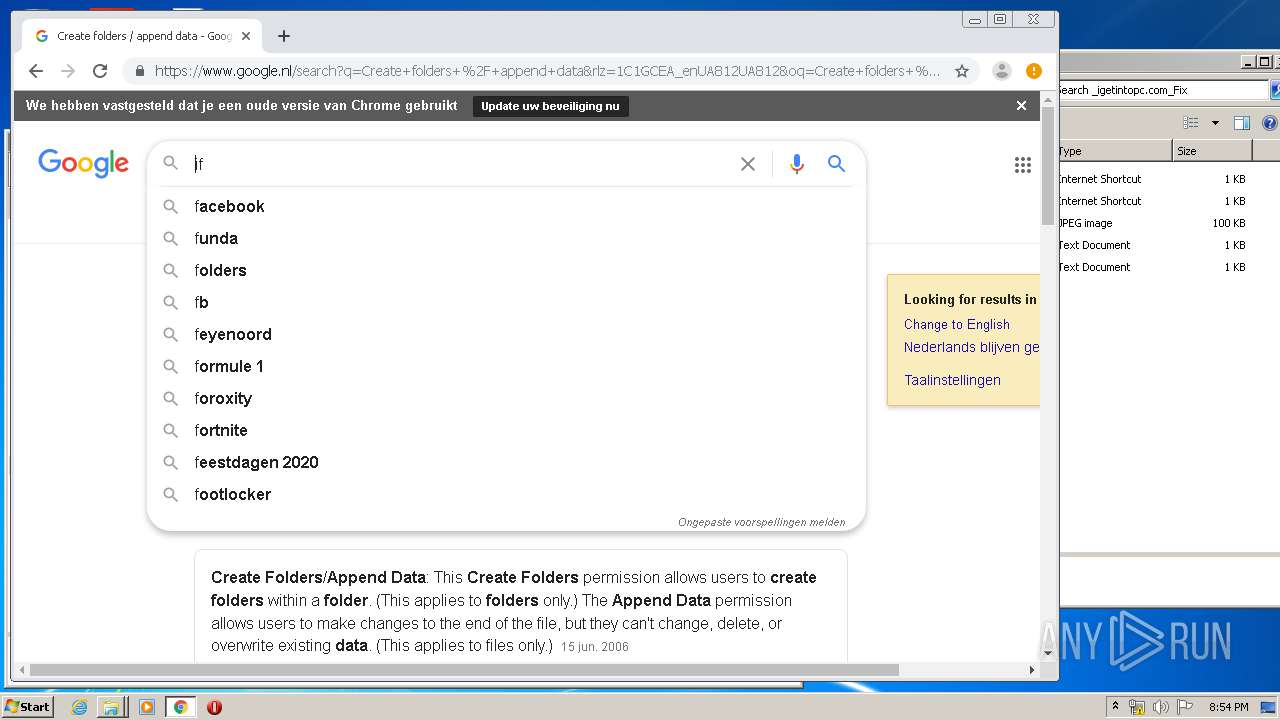Select first Internet Shortcut row

(x=1154, y=179)
